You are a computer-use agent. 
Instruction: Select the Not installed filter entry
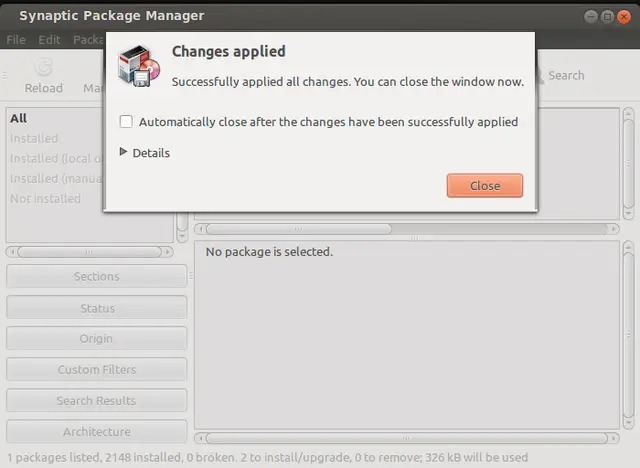(45, 199)
